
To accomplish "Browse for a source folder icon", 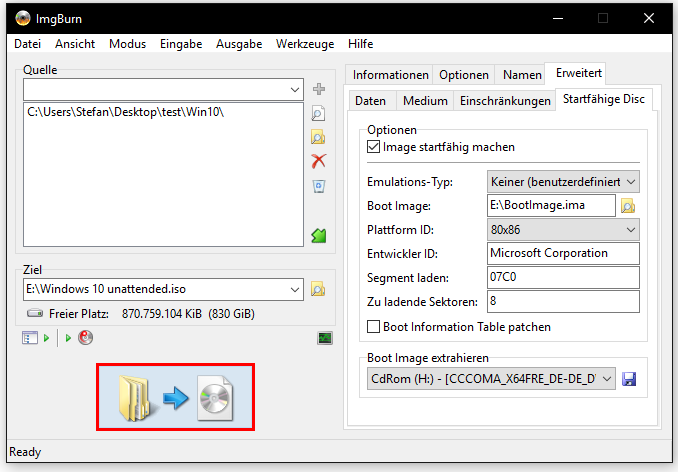I will pyautogui.click(x=318, y=137).
